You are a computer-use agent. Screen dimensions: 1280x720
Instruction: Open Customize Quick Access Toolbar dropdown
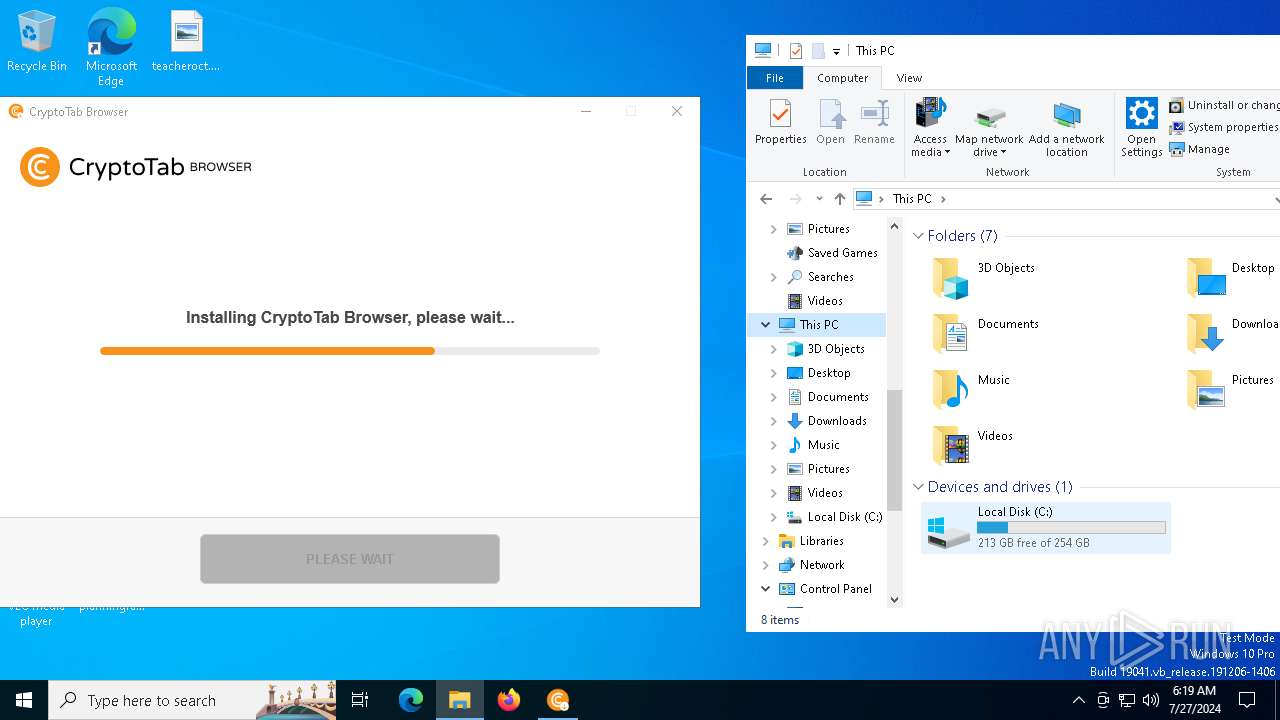pos(836,51)
